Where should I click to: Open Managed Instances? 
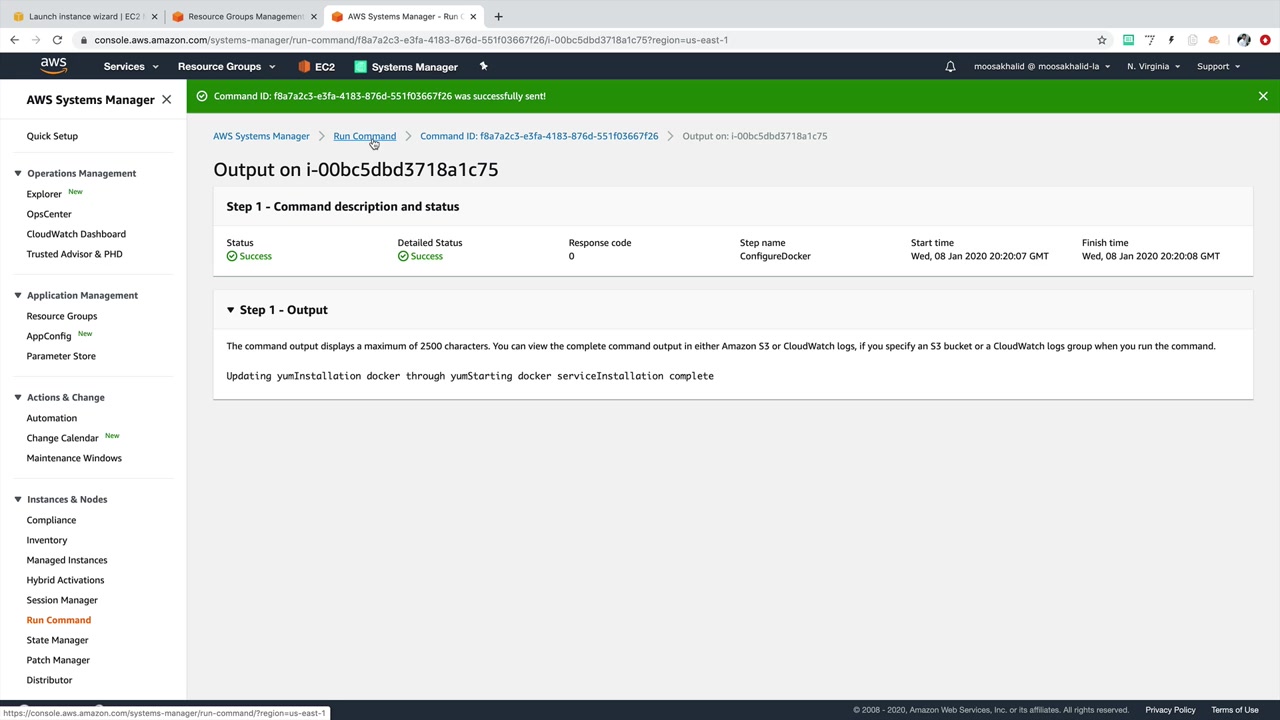(x=67, y=560)
